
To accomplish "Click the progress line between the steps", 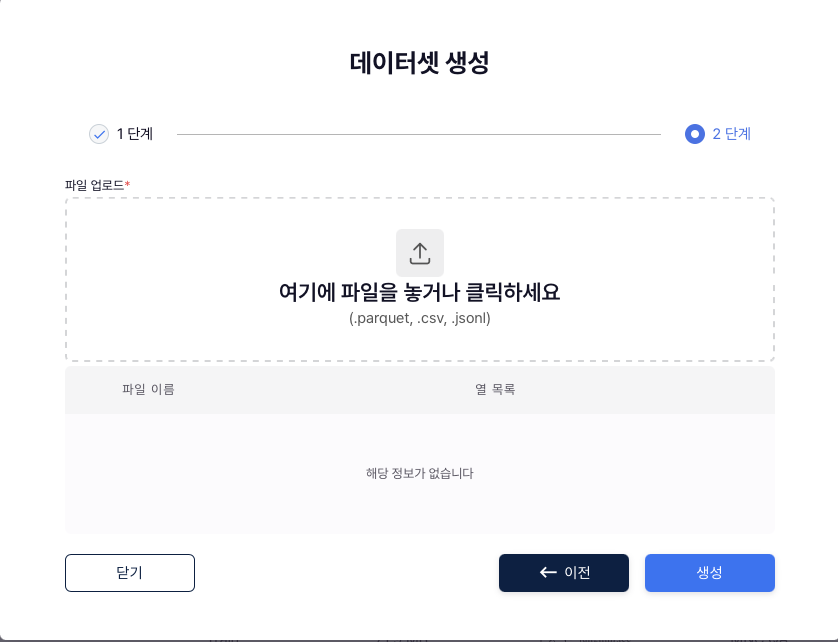I will point(418,134).
